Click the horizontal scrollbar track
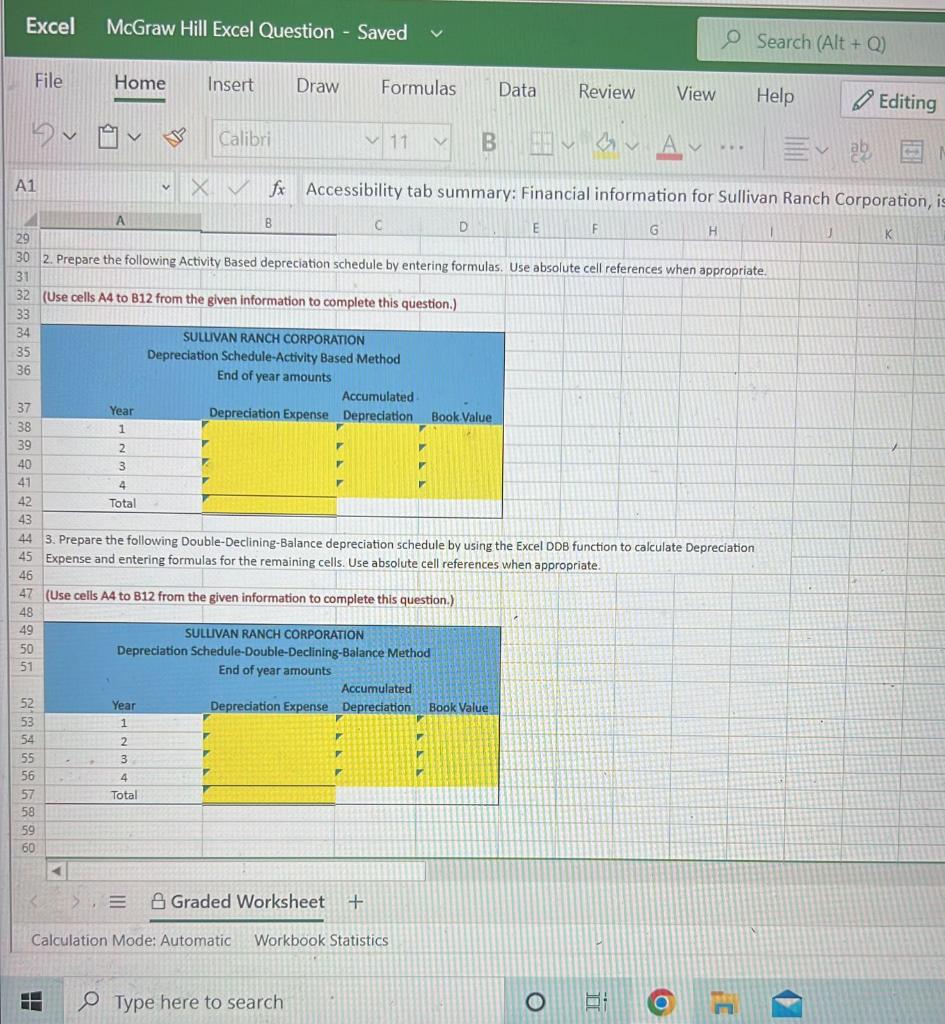This screenshot has width=945, height=1024. tap(247, 871)
